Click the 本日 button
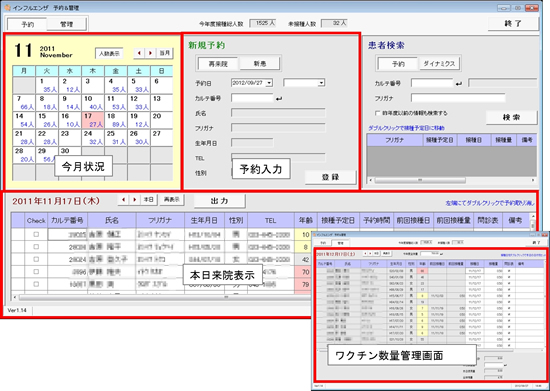The width and height of the screenshot is (550, 391). (x=148, y=200)
